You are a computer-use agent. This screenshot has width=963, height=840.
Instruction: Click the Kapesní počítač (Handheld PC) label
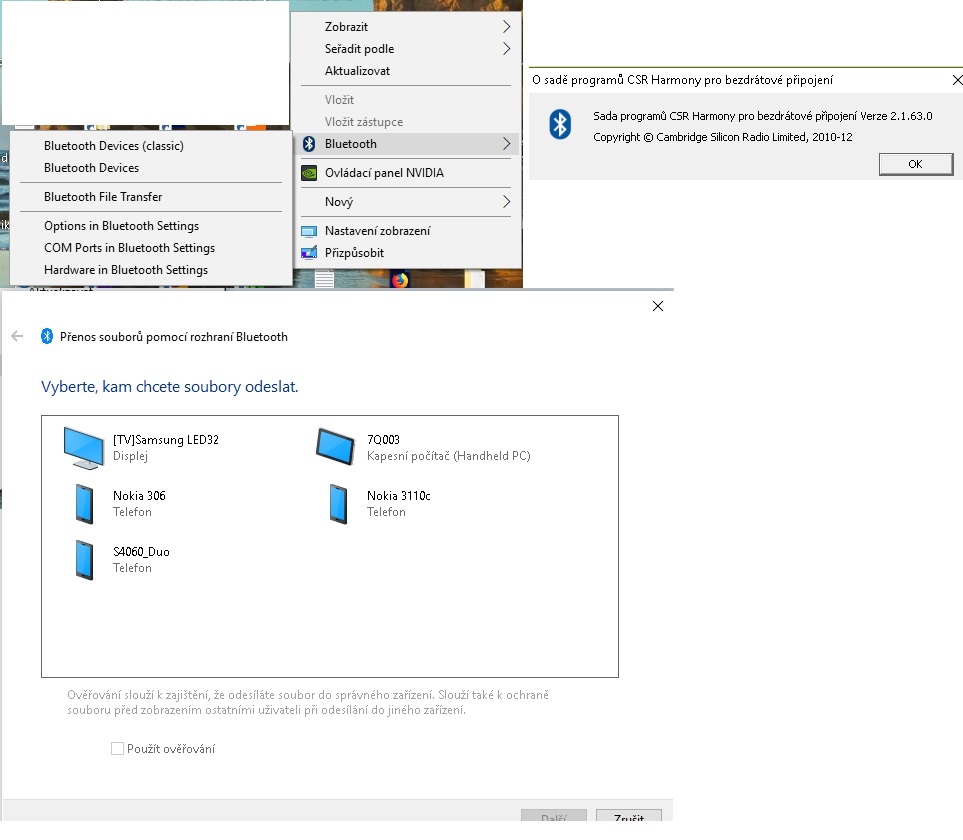pyautogui.click(x=448, y=456)
